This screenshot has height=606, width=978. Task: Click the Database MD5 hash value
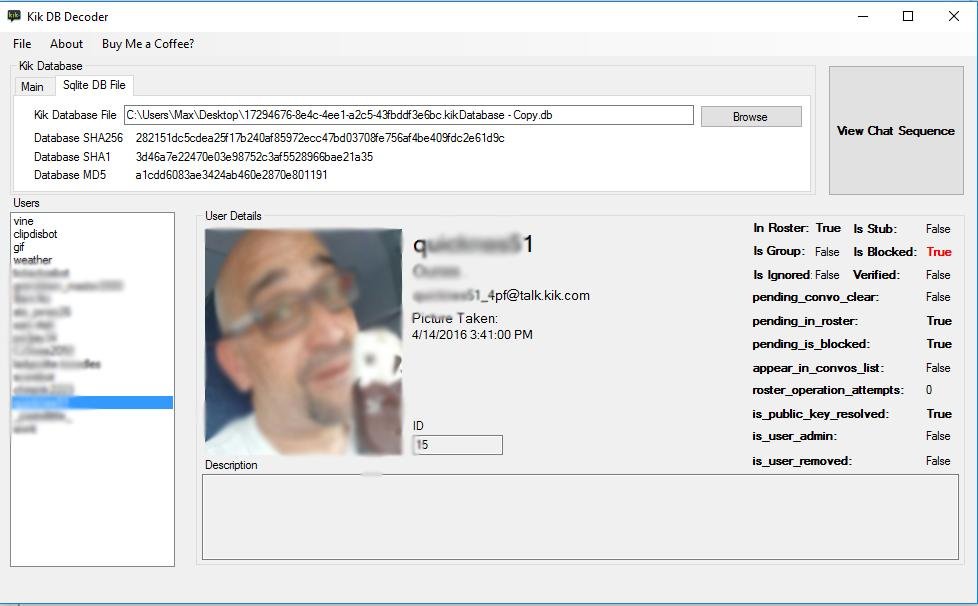pos(231,175)
